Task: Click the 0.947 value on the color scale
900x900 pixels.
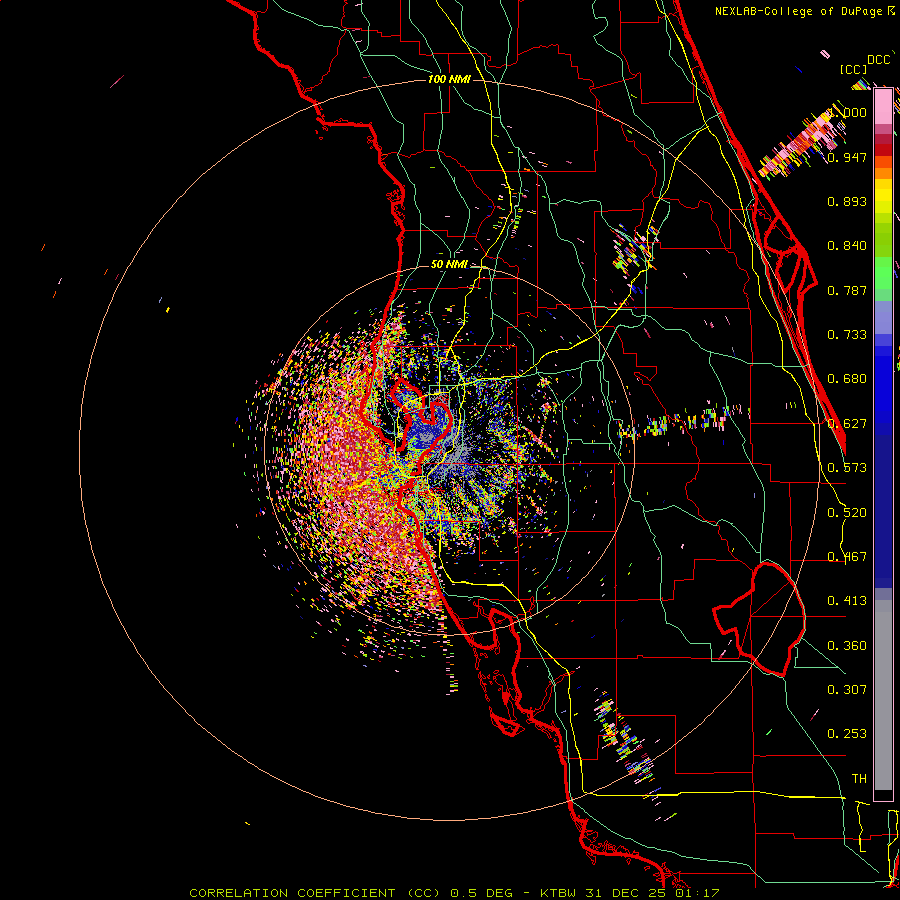Action: [847, 157]
